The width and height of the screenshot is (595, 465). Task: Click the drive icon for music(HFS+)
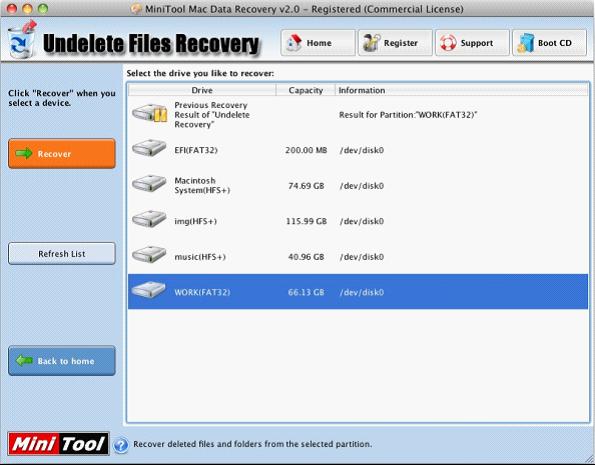click(149, 255)
